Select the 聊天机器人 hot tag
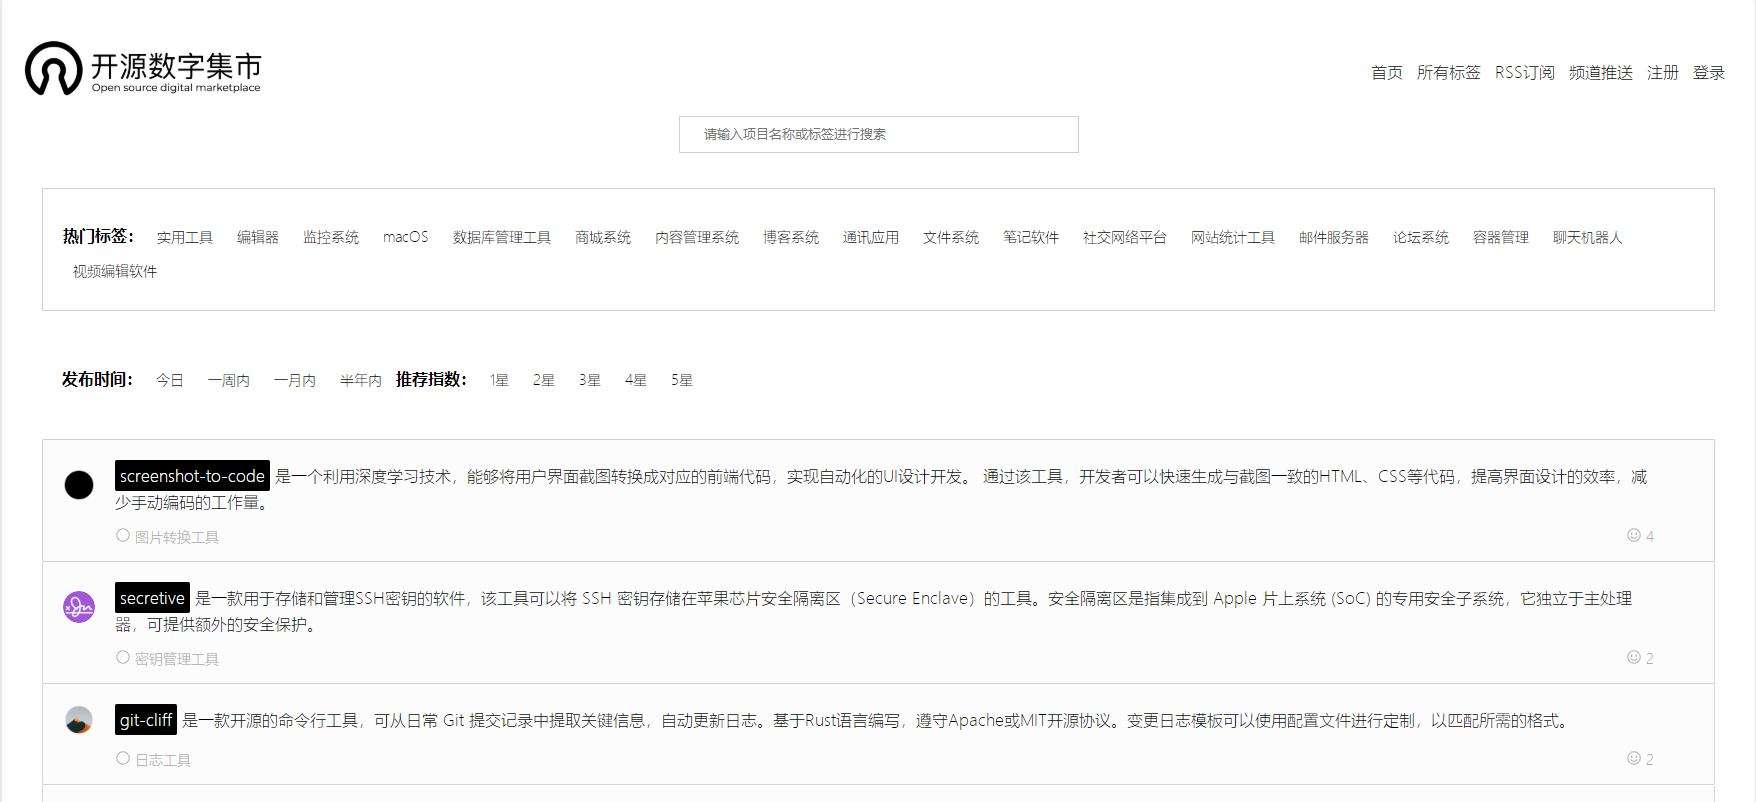The height and width of the screenshot is (802, 1756). coord(1588,237)
